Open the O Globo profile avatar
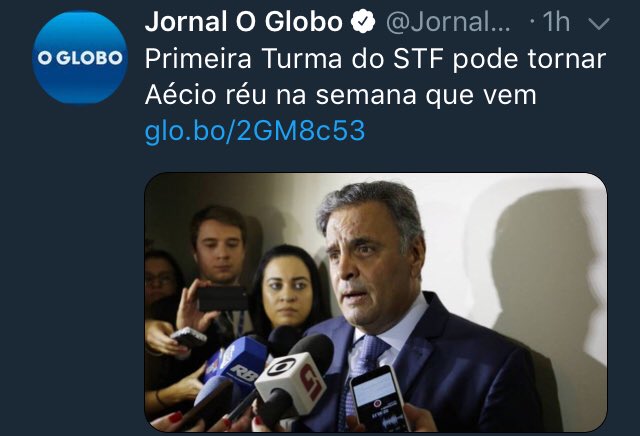640x436 pixels. [x=80, y=57]
